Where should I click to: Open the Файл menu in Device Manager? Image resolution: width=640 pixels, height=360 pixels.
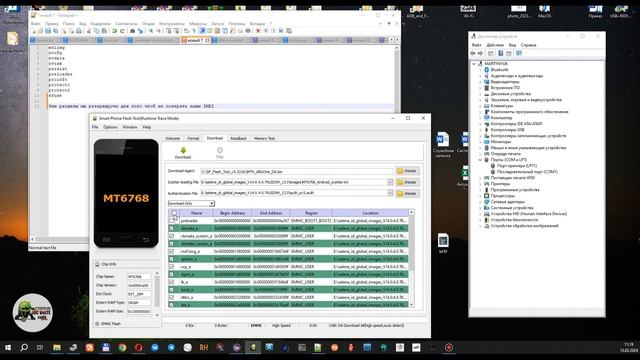(476, 45)
